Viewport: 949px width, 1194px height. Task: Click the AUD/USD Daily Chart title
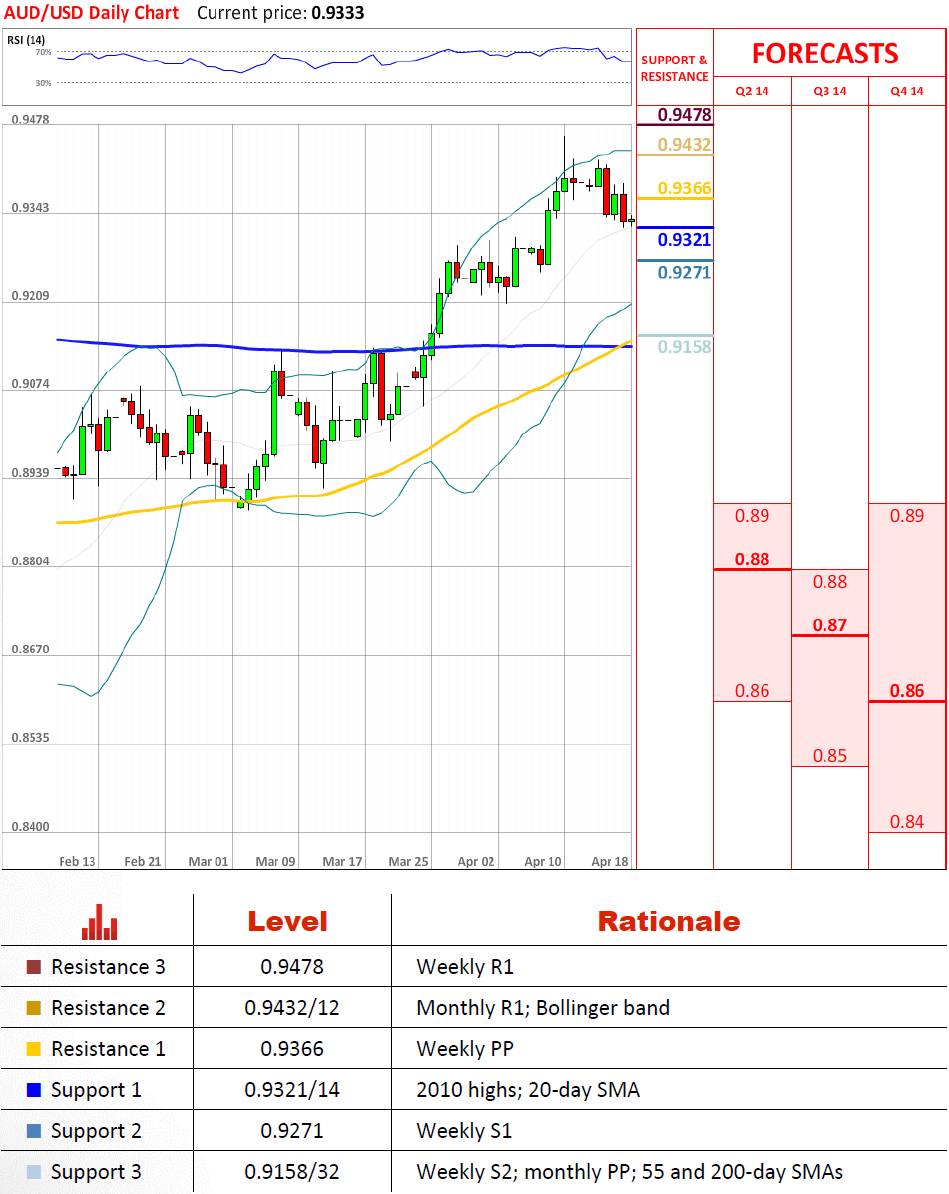[92, 13]
